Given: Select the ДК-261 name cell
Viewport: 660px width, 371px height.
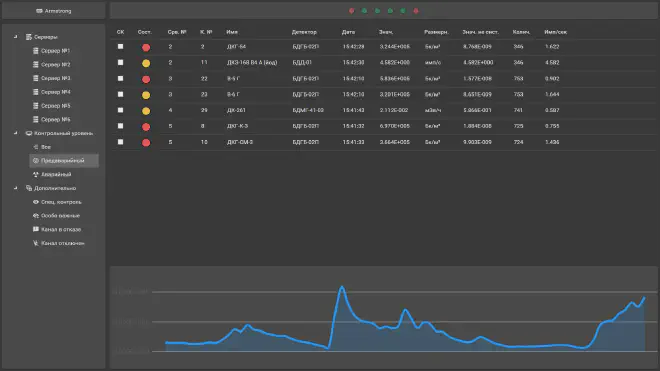Looking at the screenshot, I should pyautogui.click(x=236, y=110).
